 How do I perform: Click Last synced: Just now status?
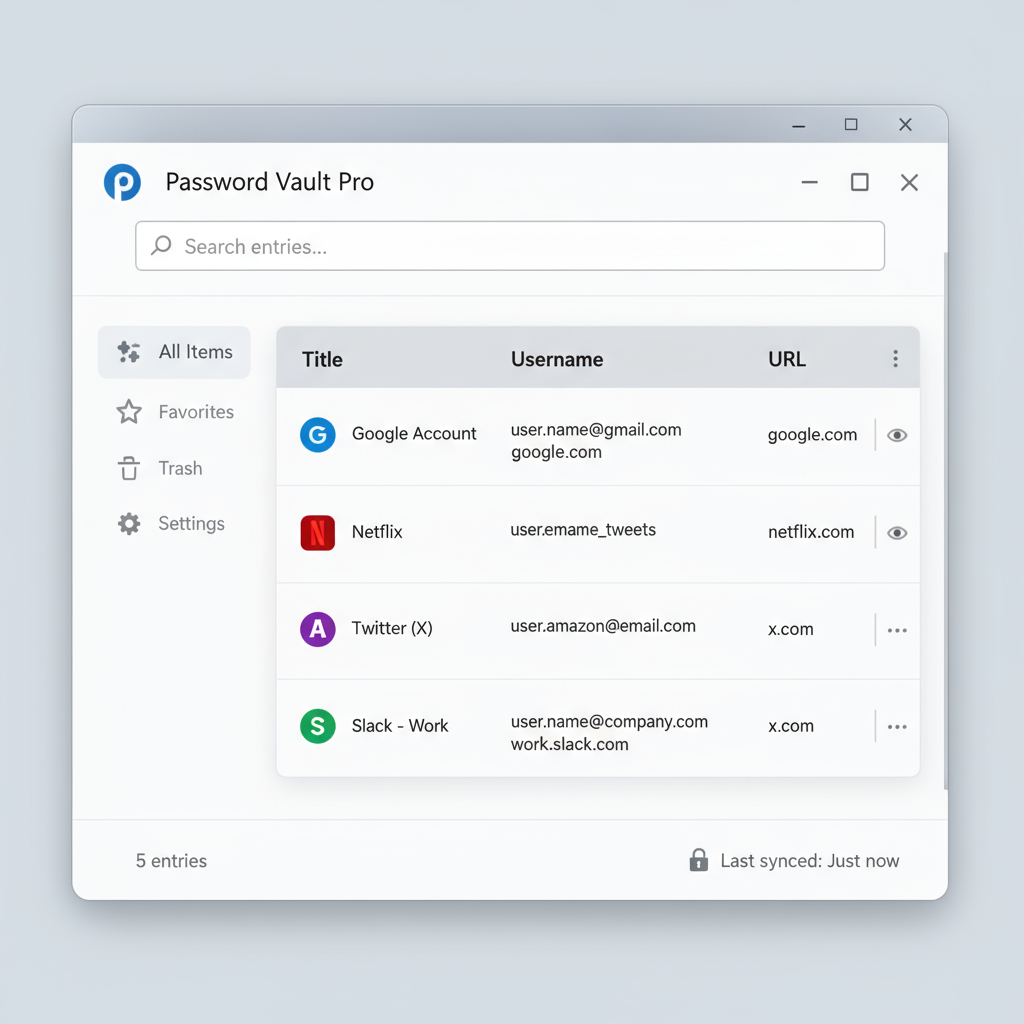coord(810,861)
